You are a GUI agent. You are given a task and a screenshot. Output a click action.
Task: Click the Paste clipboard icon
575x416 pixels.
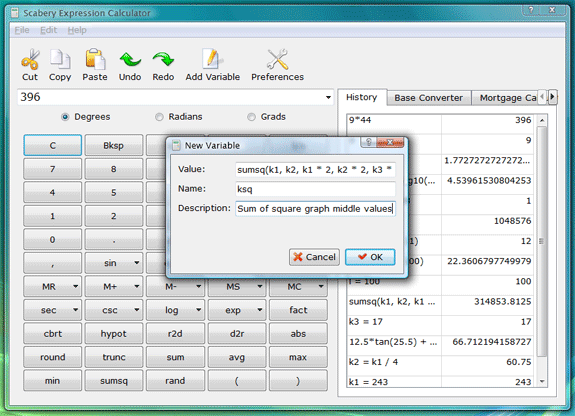pyautogui.click(x=95, y=59)
